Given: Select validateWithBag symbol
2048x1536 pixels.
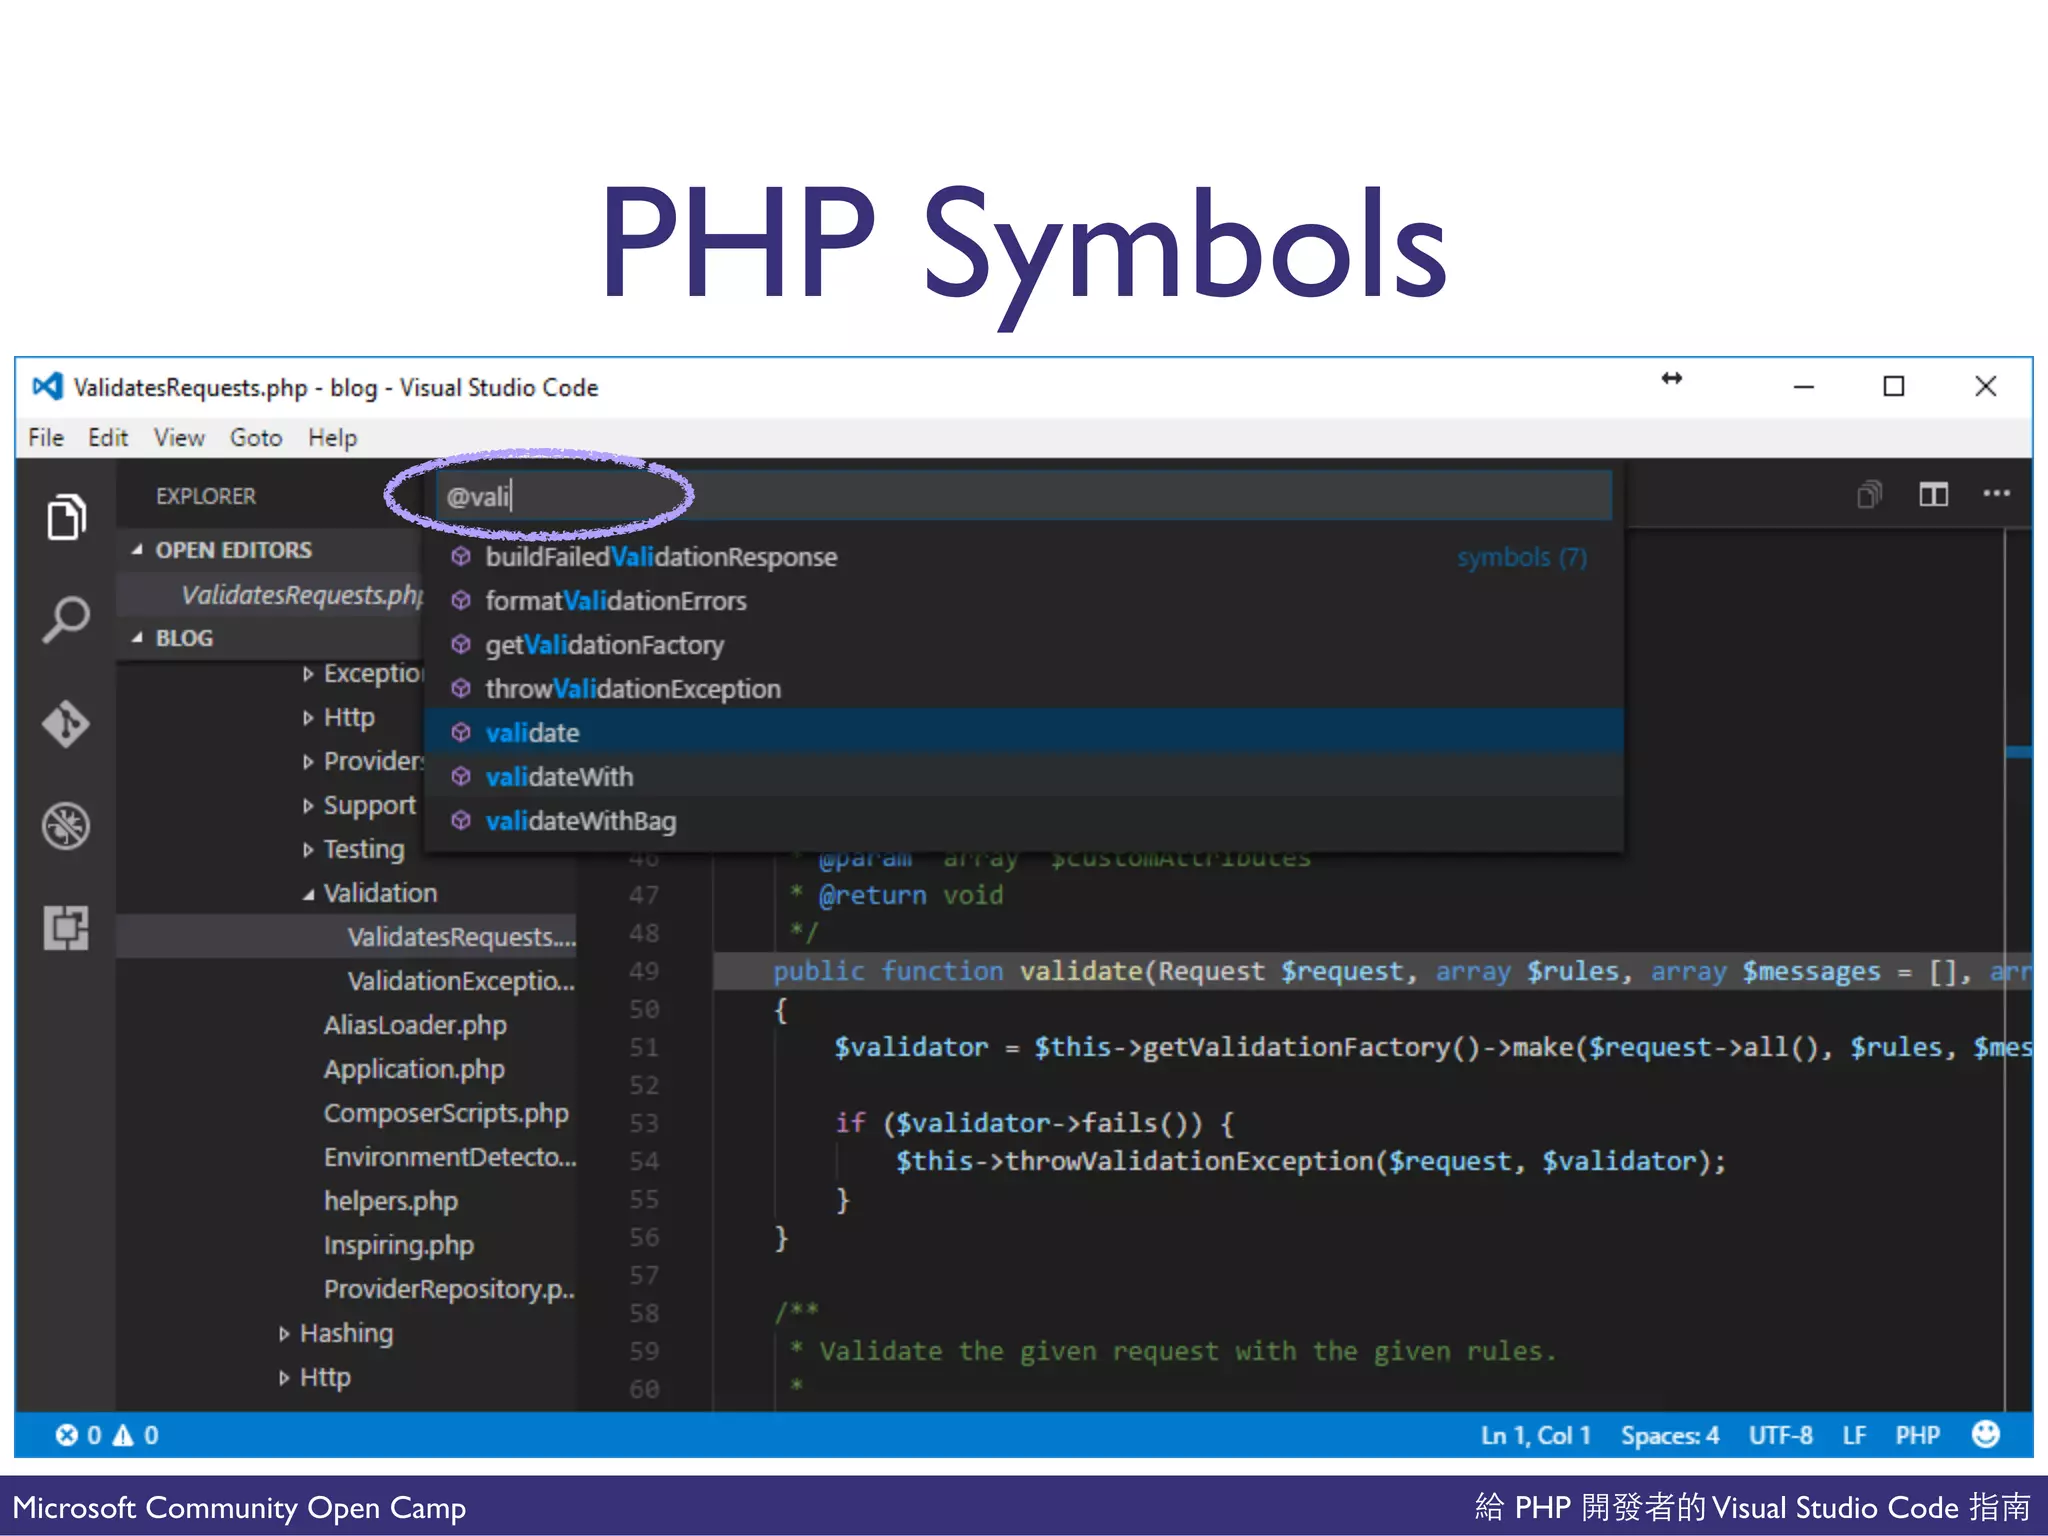Looking at the screenshot, I should [x=1024, y=820].
